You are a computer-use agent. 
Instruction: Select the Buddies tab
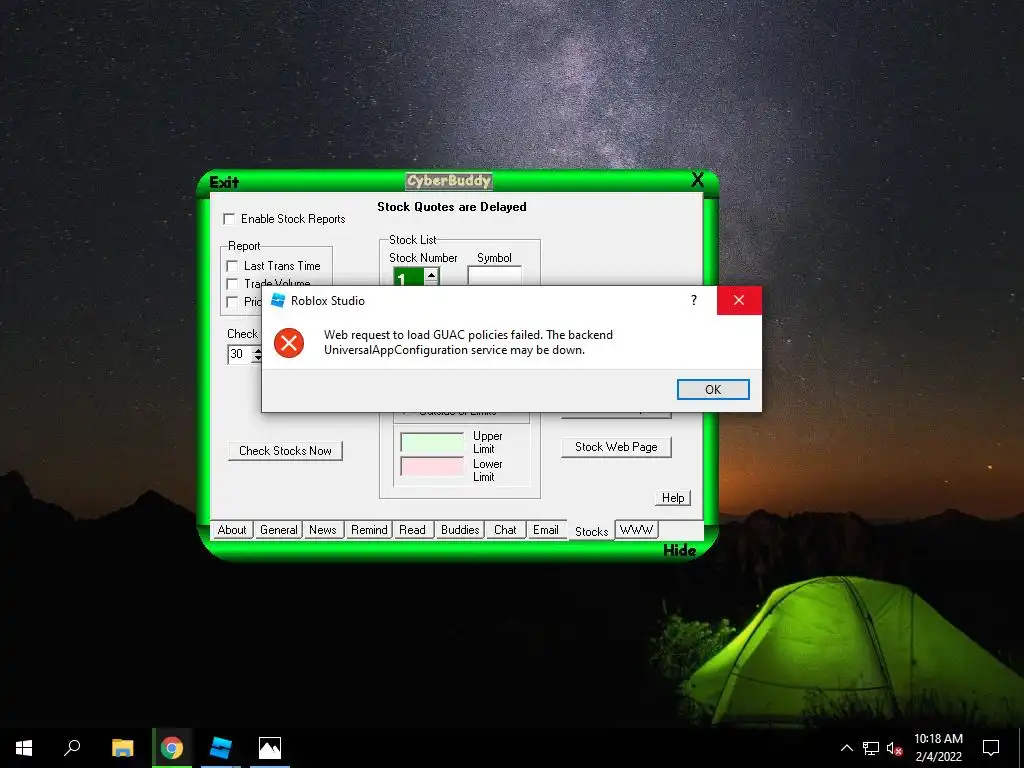pyautogui.click(x=460, y=530)
